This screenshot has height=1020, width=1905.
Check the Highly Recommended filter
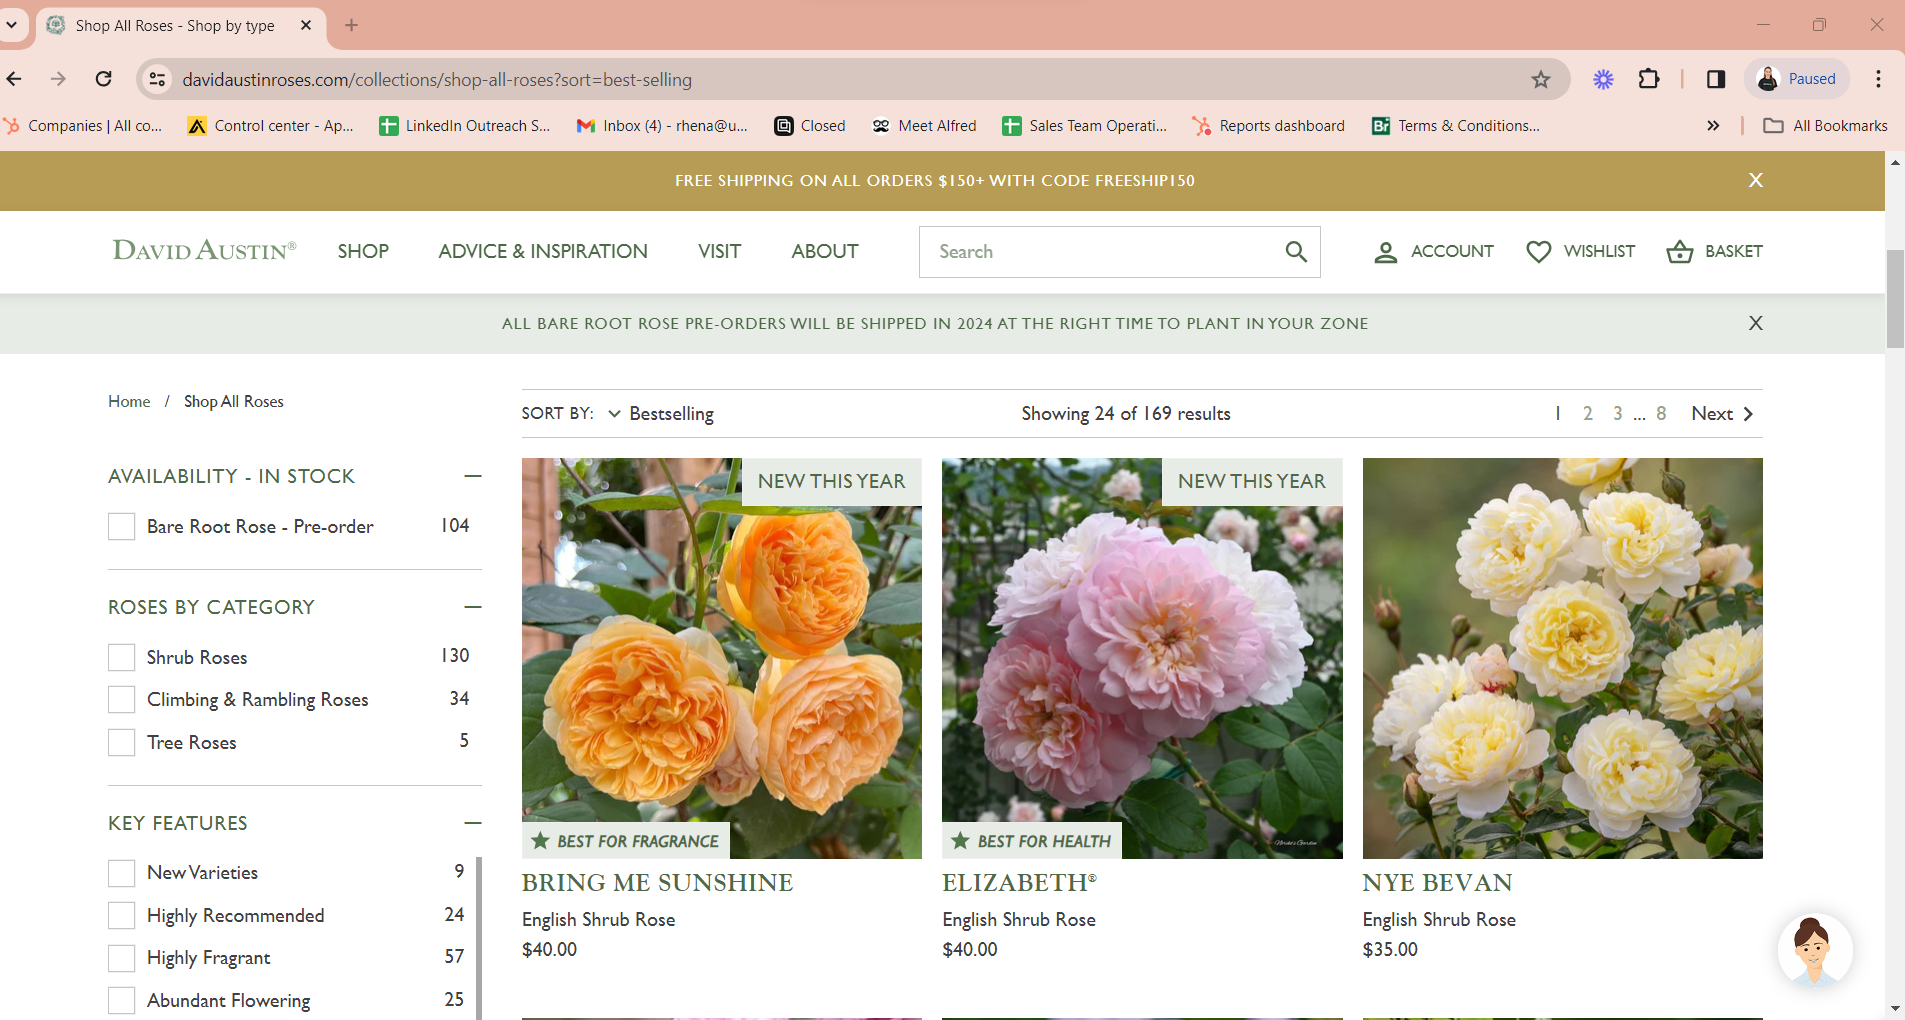[x=121, y=916]
